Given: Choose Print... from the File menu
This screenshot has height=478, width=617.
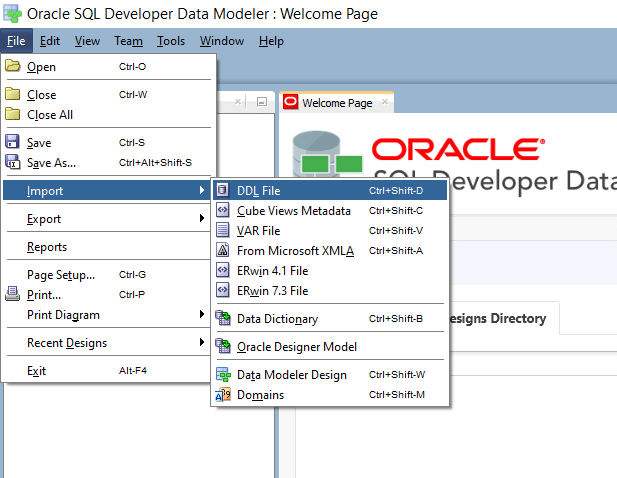Looking at the screenshot, I should (107, 295).
